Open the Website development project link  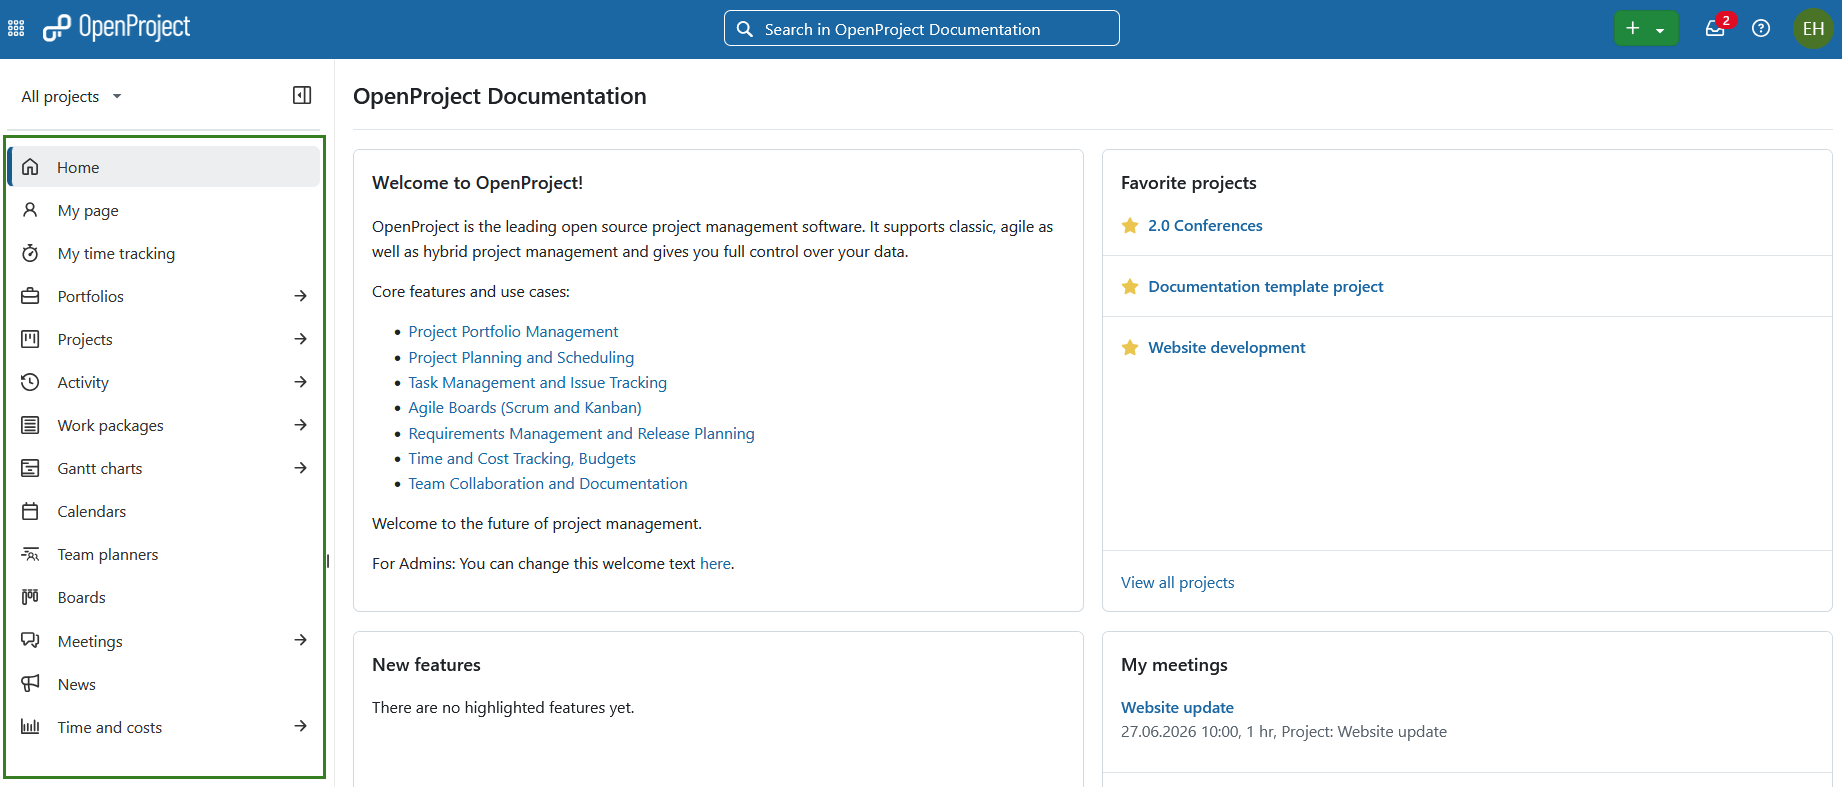coord(1227,348)
